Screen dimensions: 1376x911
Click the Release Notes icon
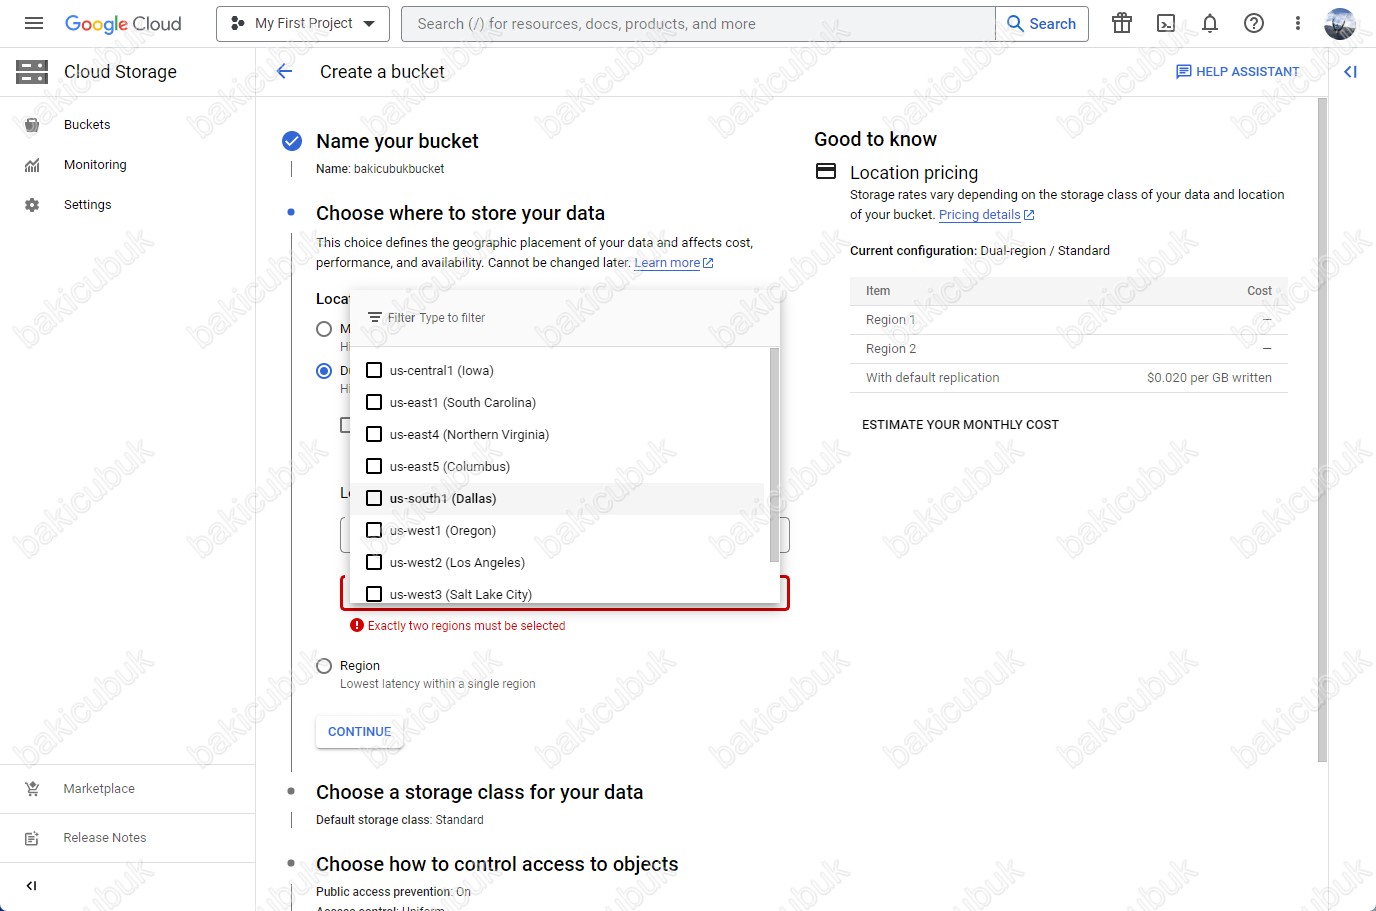click(x=32, y=838)
